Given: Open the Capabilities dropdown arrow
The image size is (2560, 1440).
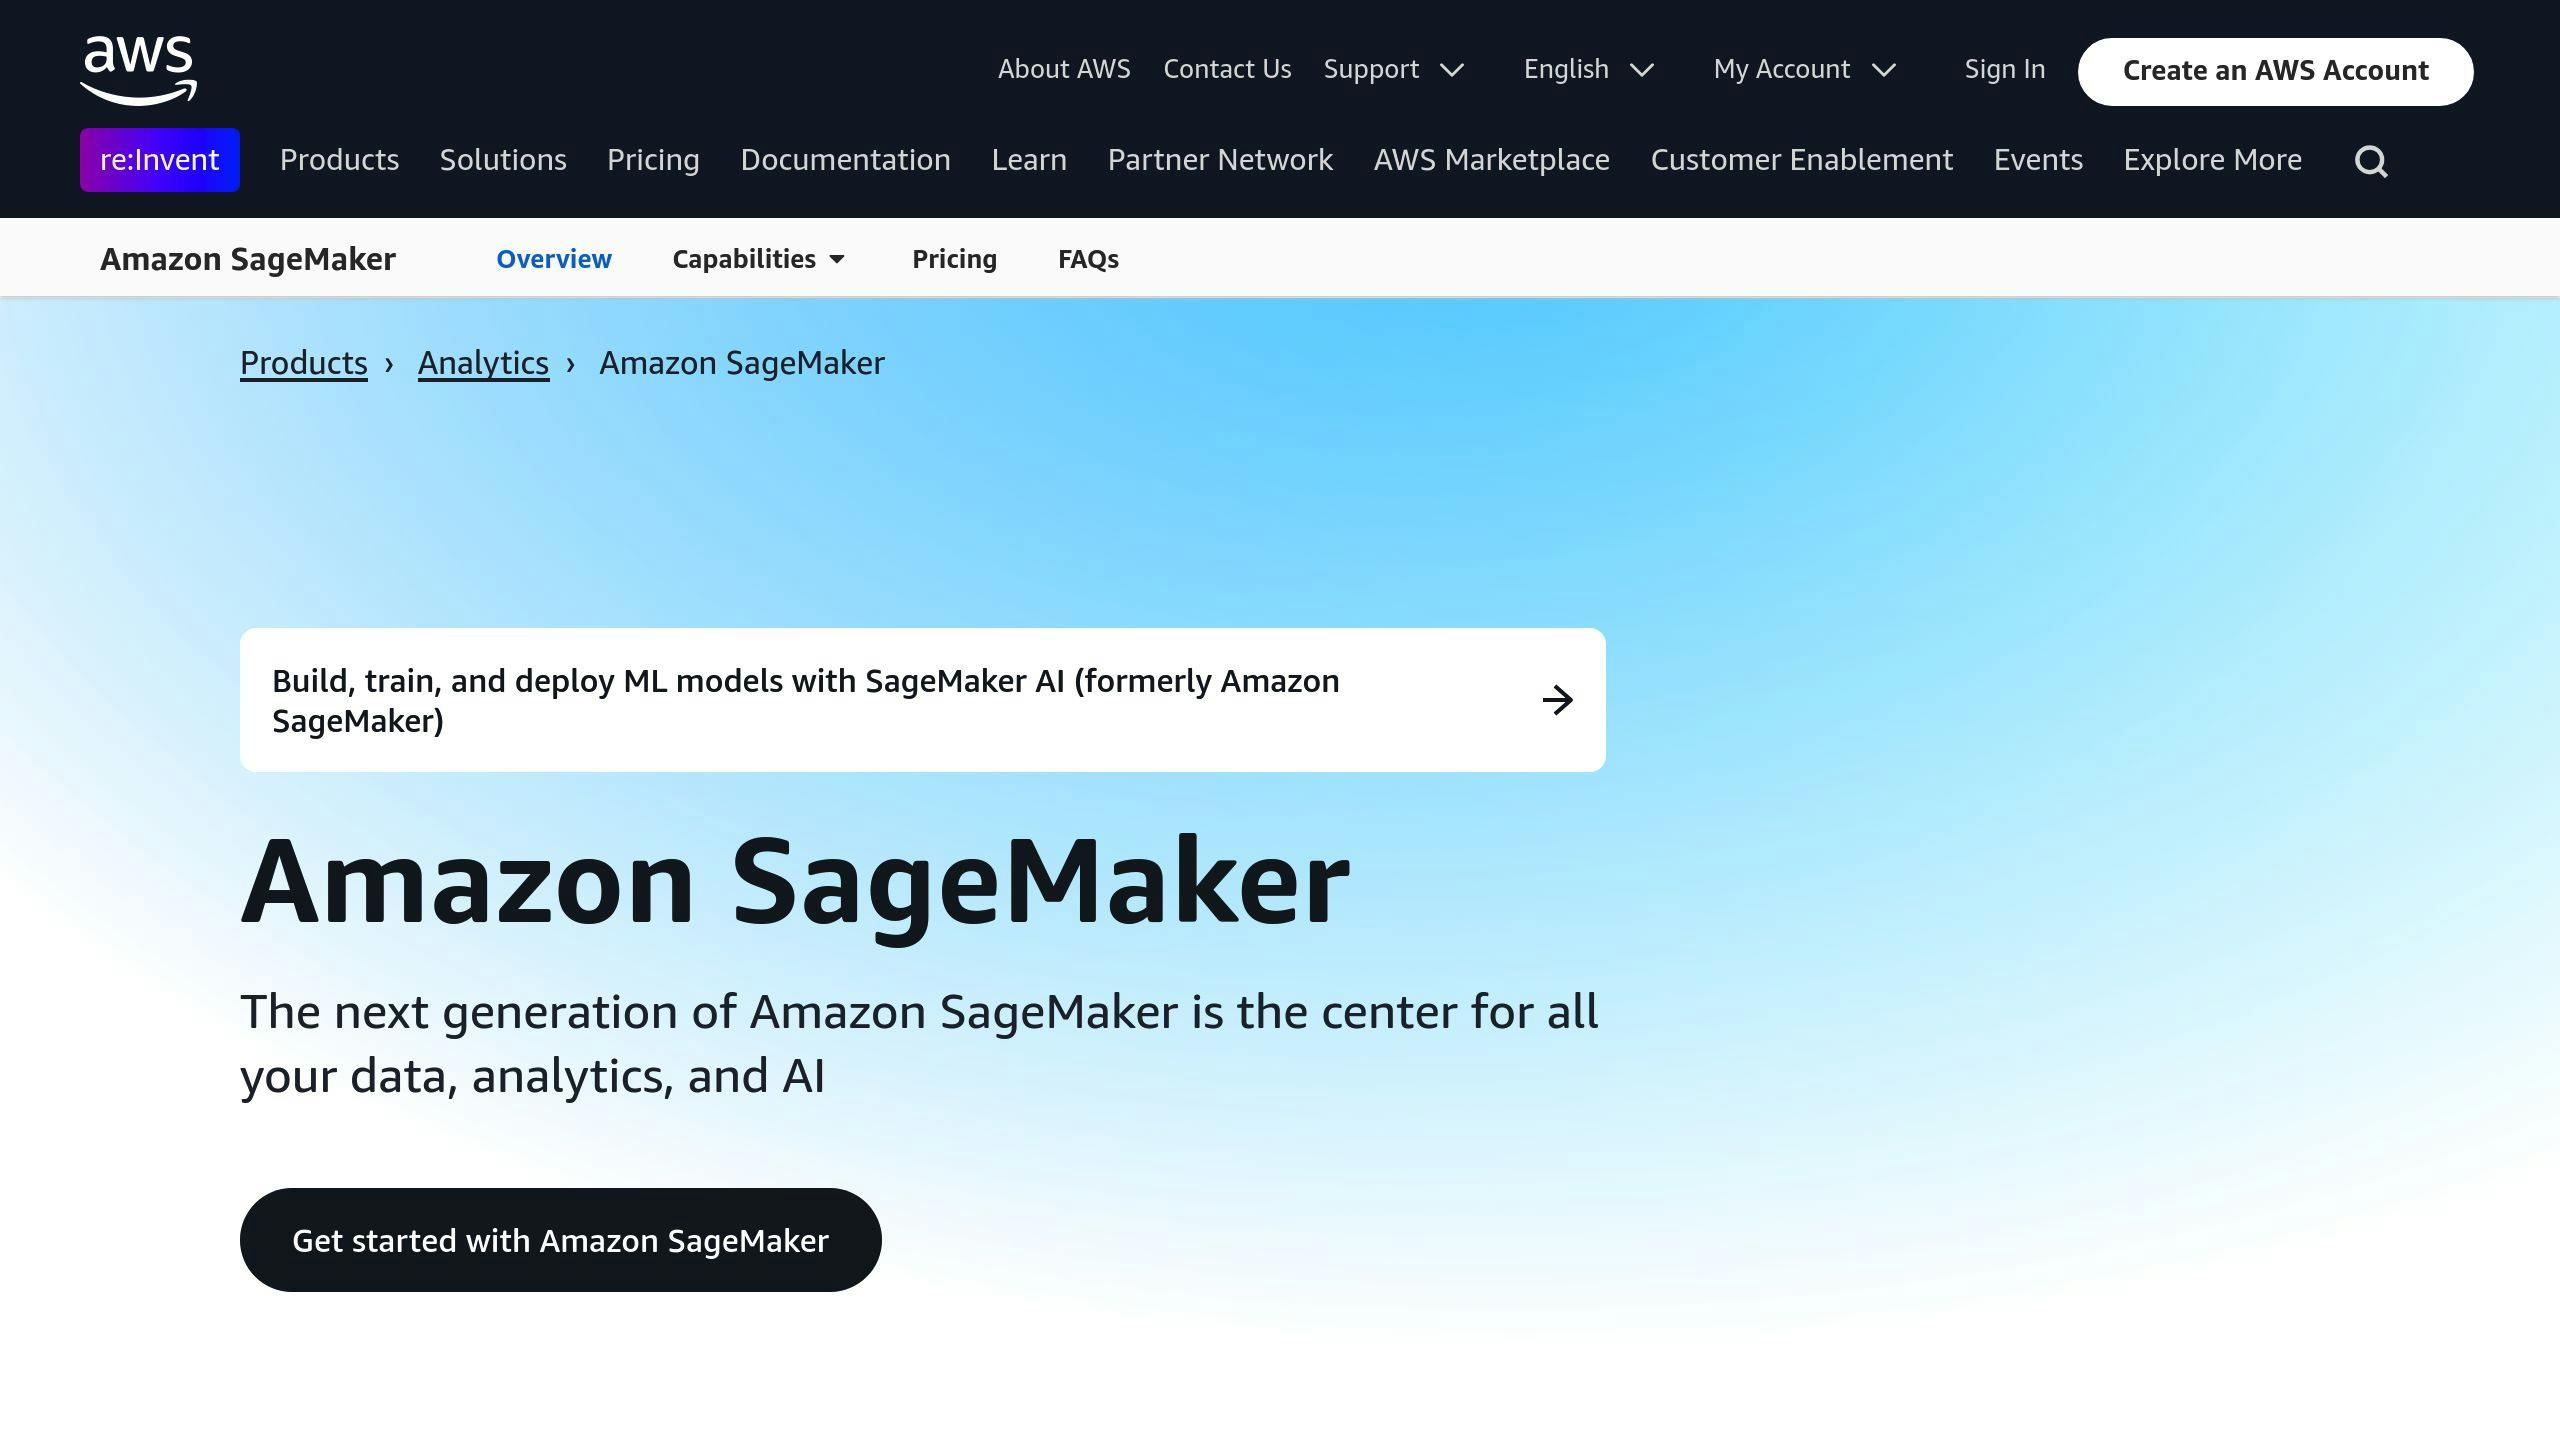Looking at the screenshot, I should point(837,260).
